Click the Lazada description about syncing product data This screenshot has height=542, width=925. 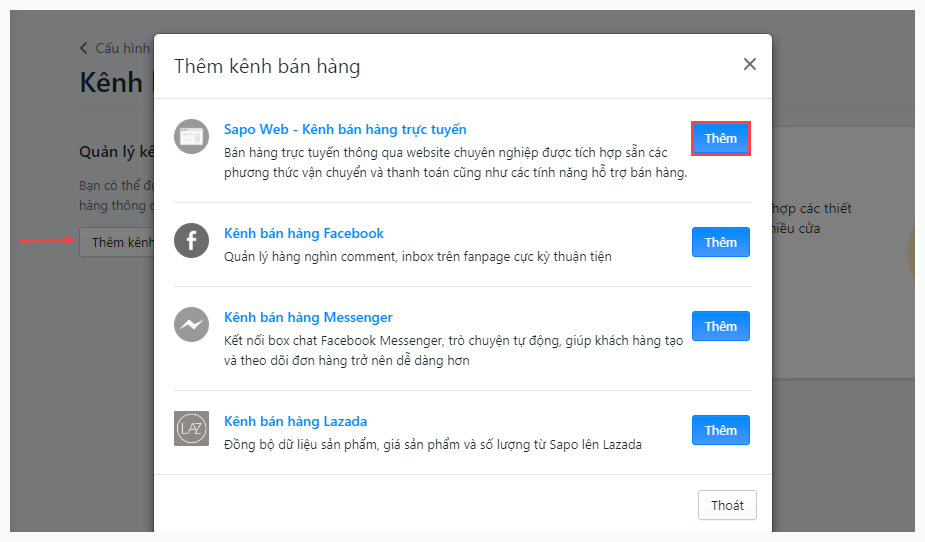[x=432, y=444]
